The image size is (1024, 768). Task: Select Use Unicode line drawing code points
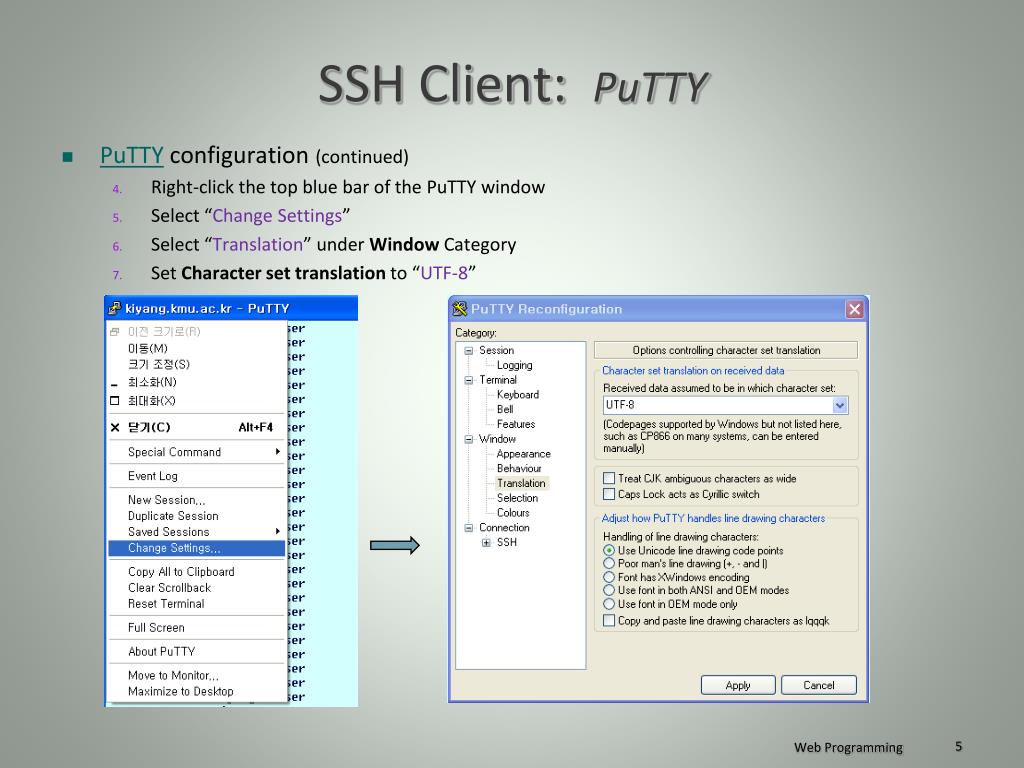click(609, 551)
